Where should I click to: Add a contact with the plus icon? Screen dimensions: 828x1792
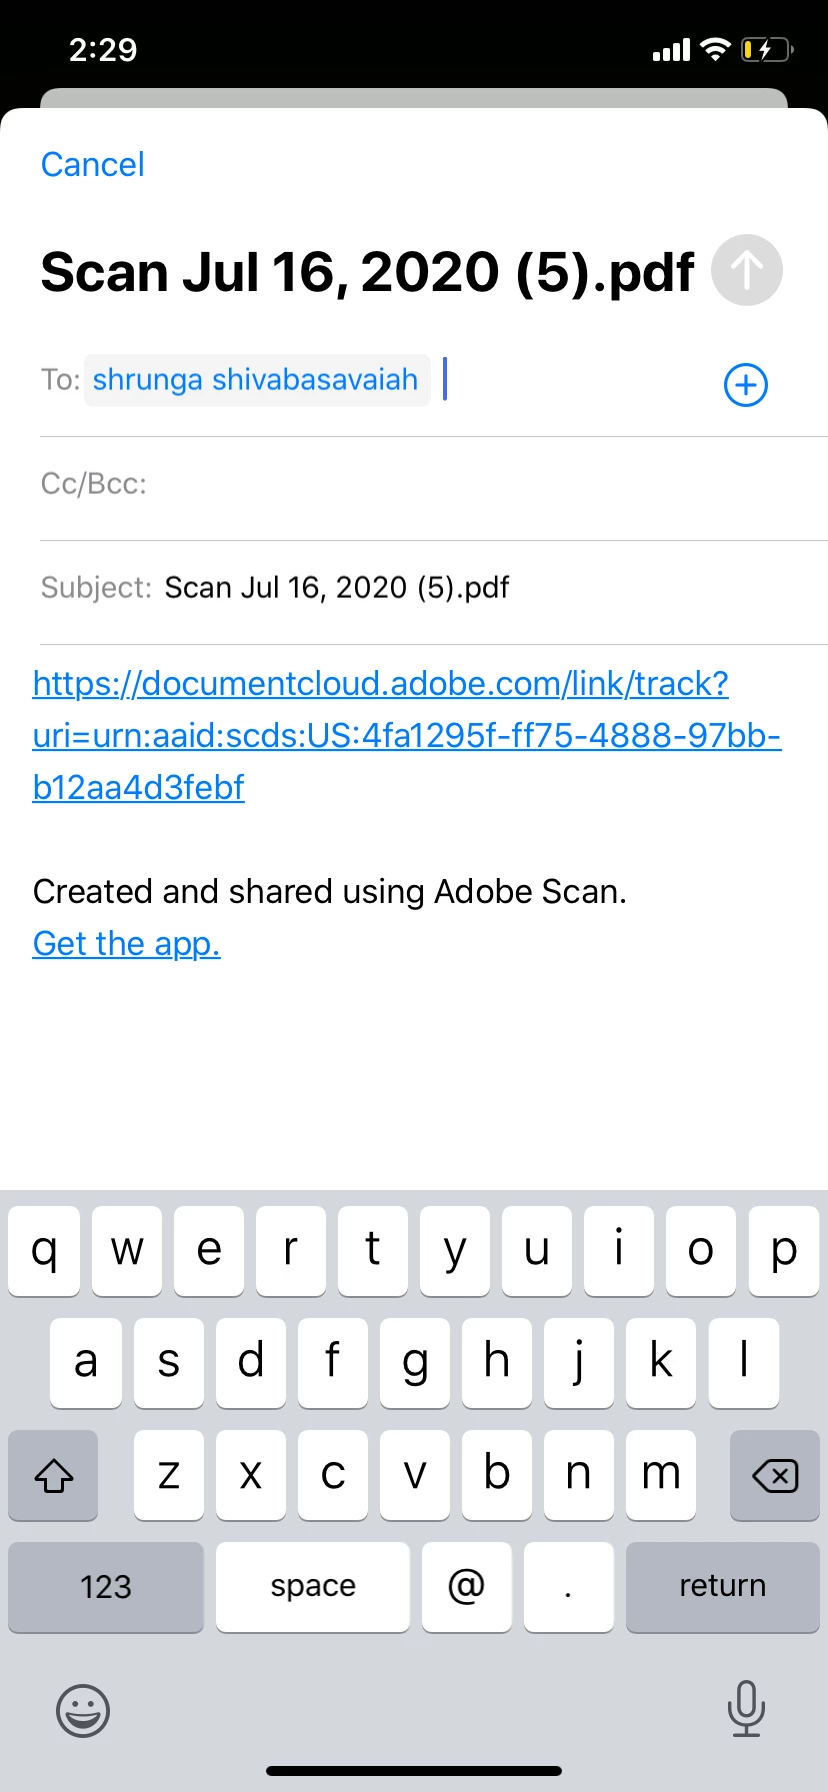(x=746, y=385)
